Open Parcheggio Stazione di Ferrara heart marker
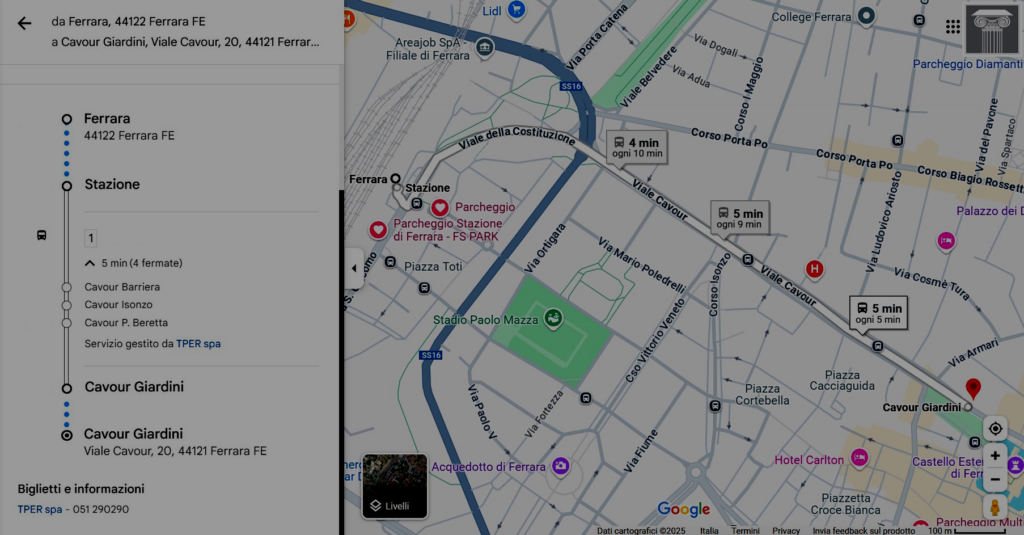Screen dimensions: 1024x535 (x=378, y=230)
